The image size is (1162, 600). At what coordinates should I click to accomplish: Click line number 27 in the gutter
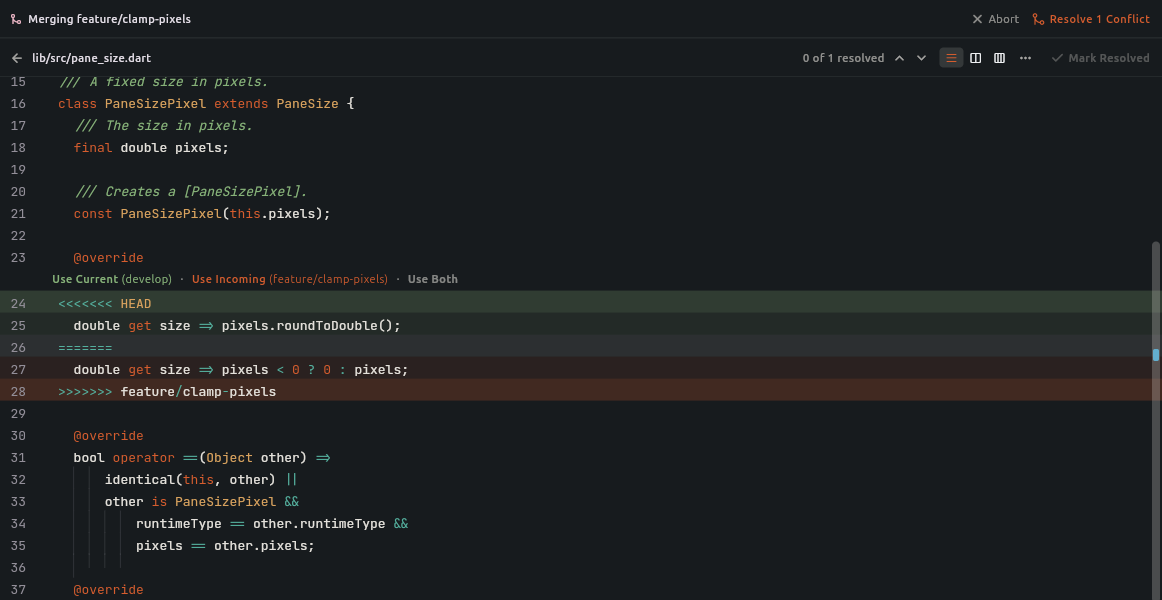pos(19,369)
